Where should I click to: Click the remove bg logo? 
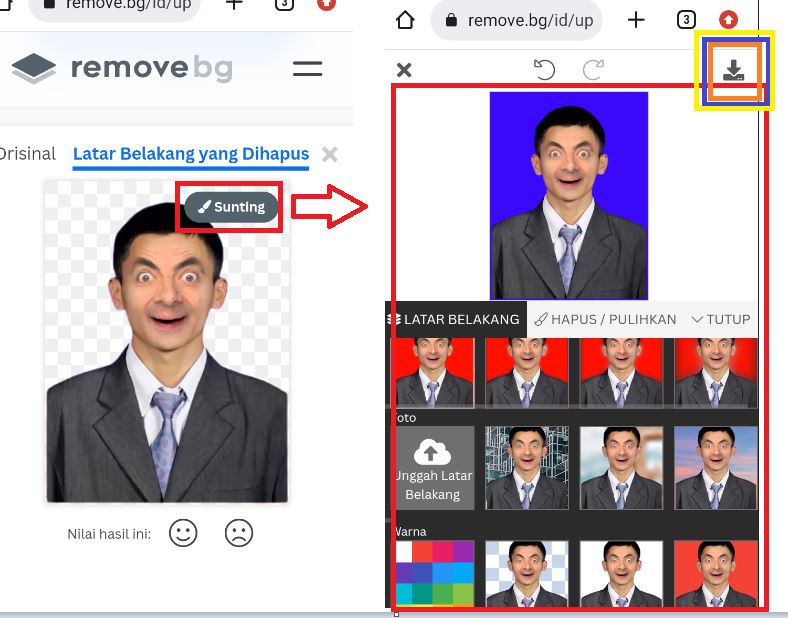pyautogui.click(x=122, y=68)
